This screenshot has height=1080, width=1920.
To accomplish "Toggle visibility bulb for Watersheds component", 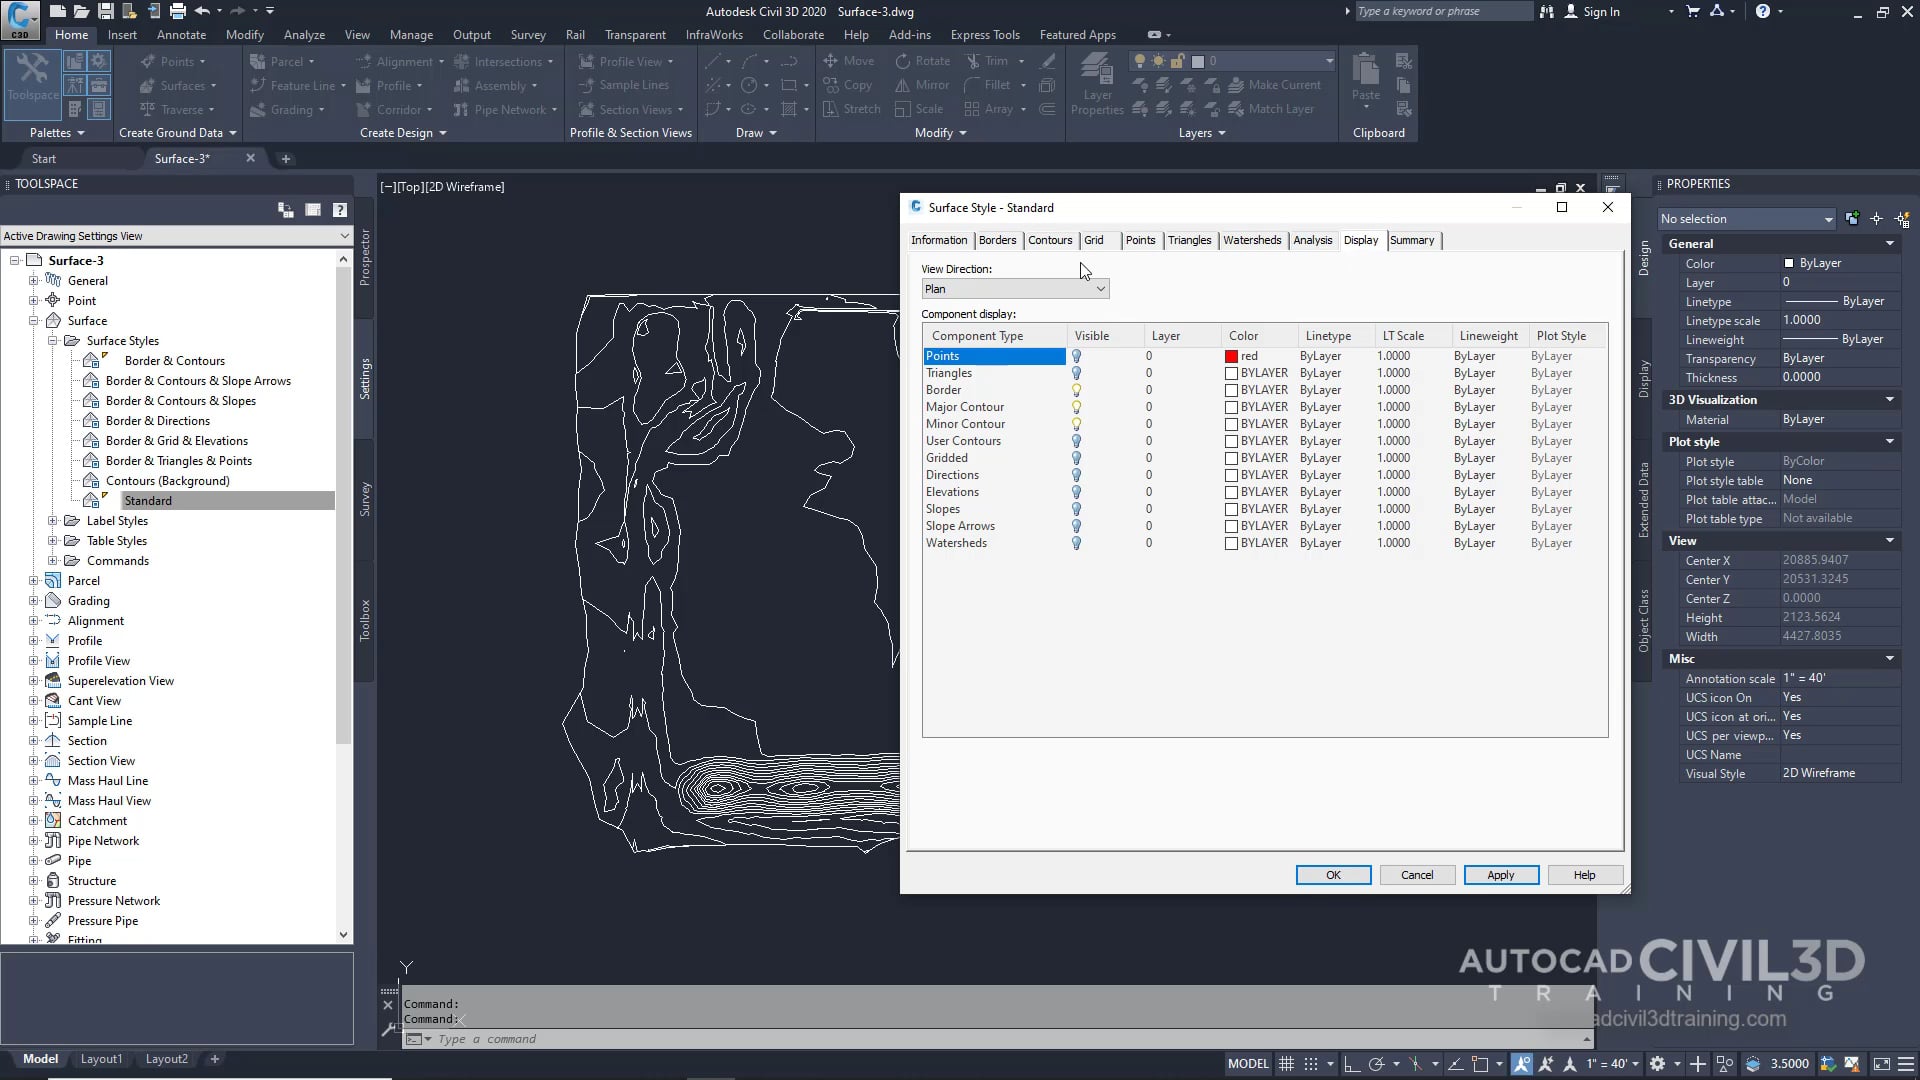I will click(x=1077, y=543).
